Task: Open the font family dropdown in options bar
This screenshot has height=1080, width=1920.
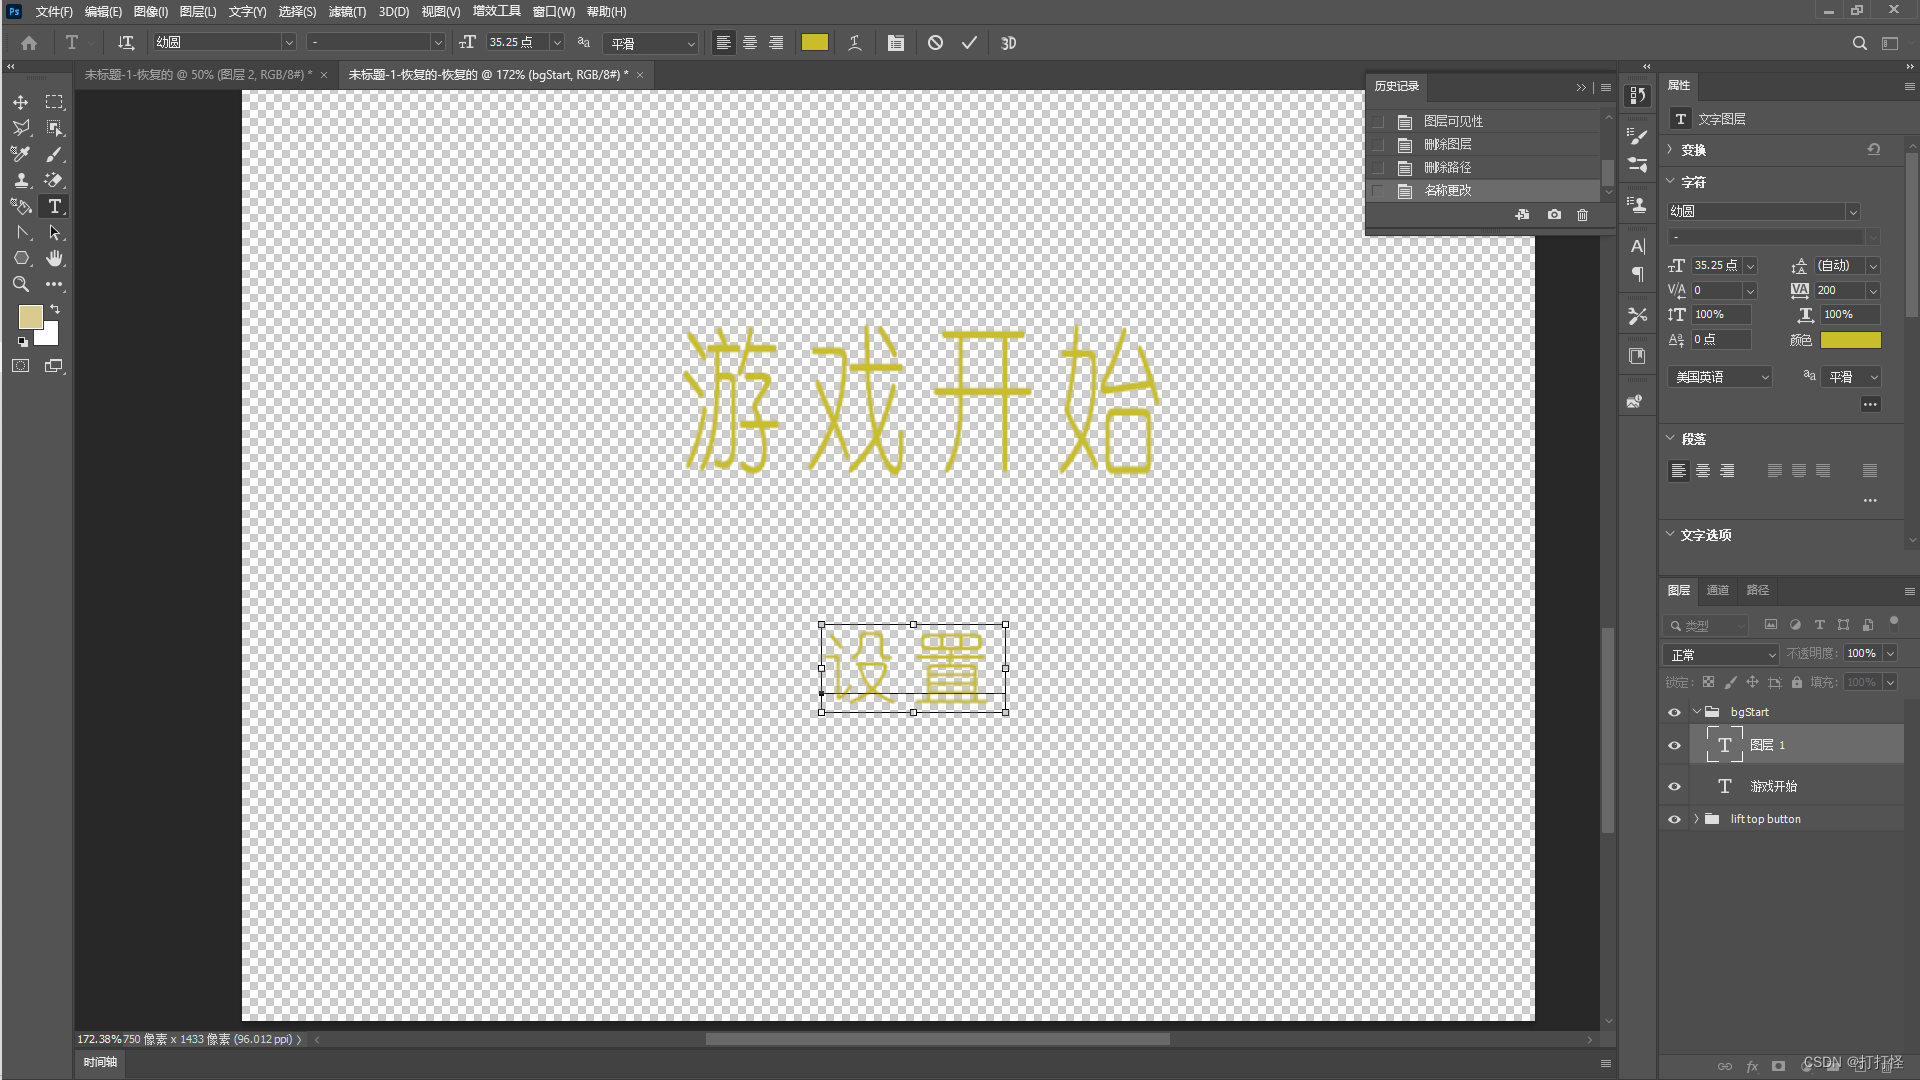Action: tap(288, 43)
